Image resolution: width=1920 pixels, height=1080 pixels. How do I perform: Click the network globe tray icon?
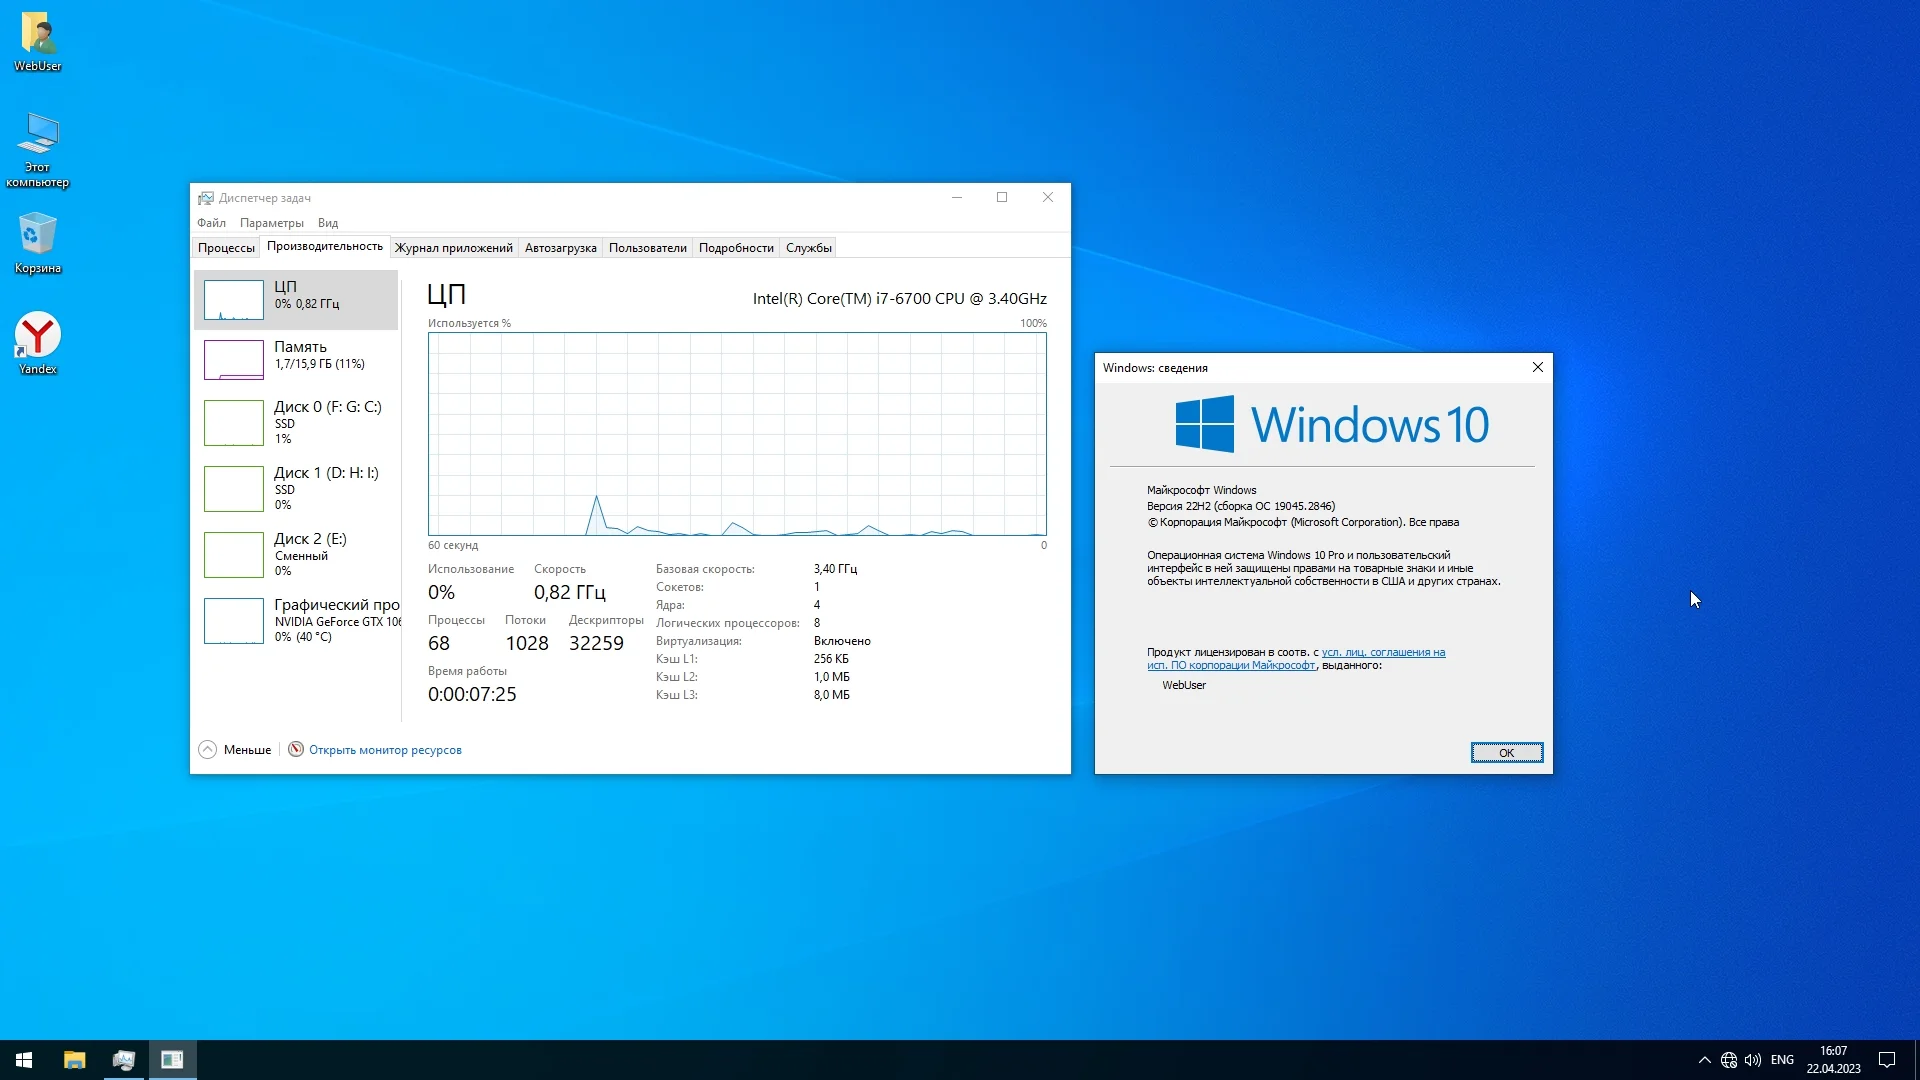(1729, 1060)
